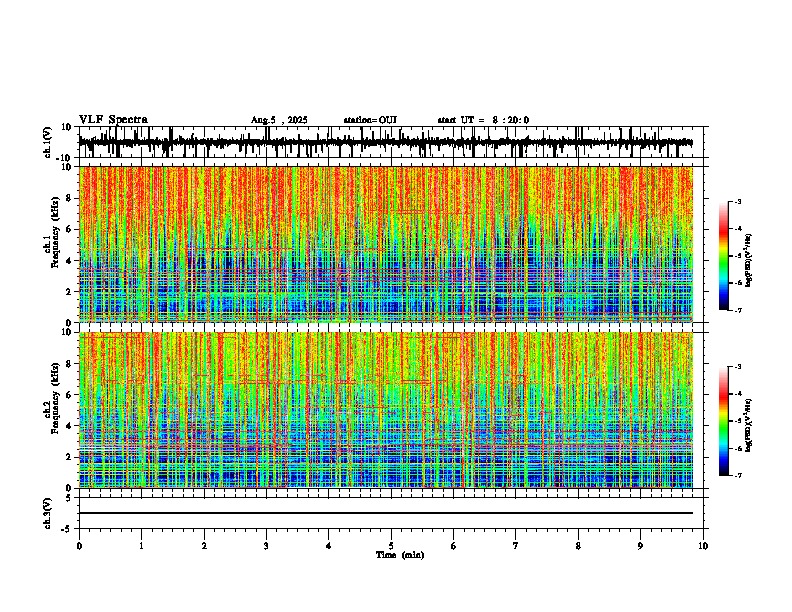This screenshot has width=792, height=612.
Task: Click the "8" kHz tick on ch.1 spectrogram axis
Action: point(70,198)
